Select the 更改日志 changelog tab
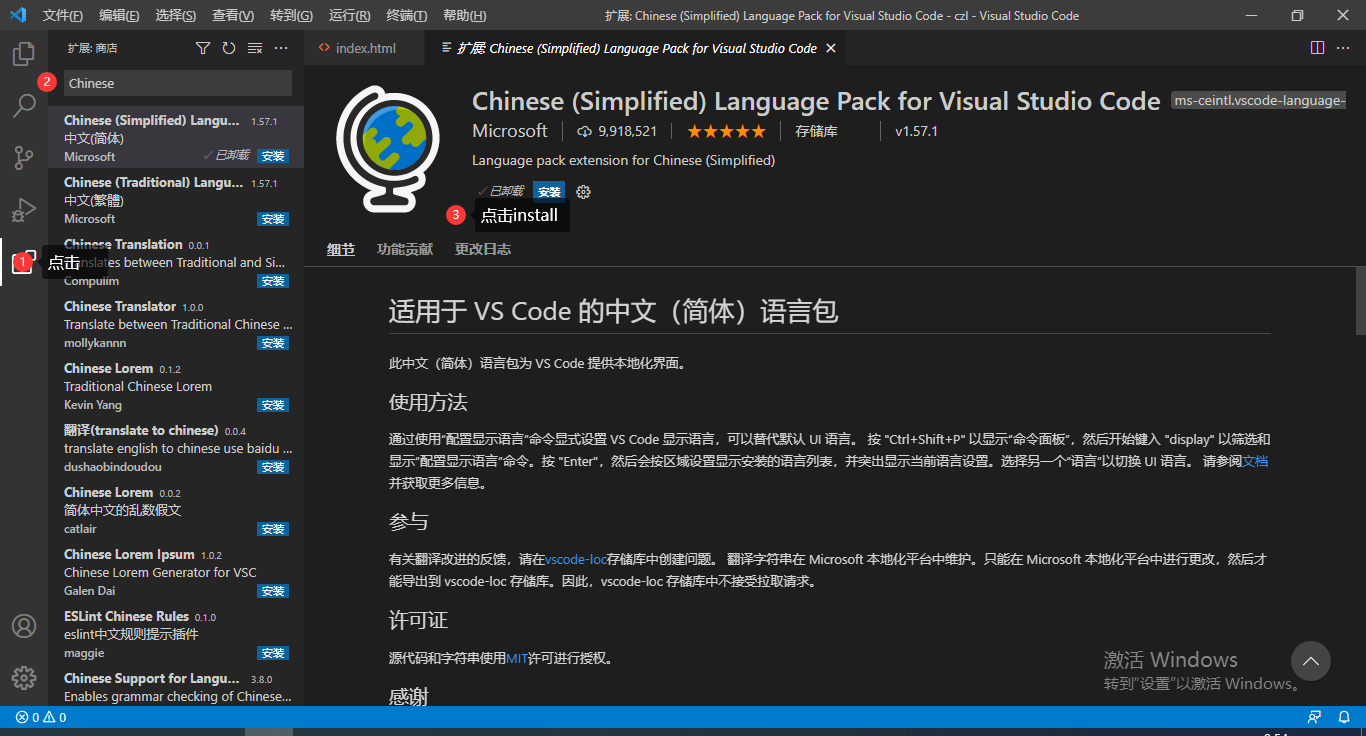1366x736 pixels. pos(483,249)
